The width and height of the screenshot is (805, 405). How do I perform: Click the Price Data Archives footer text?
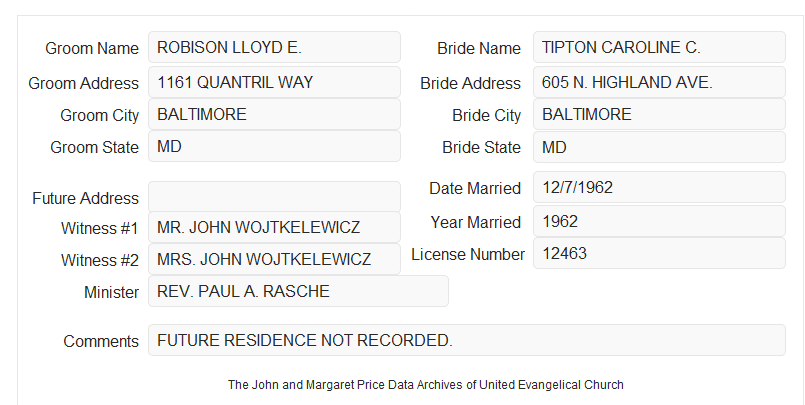click(x=426, y=385)
